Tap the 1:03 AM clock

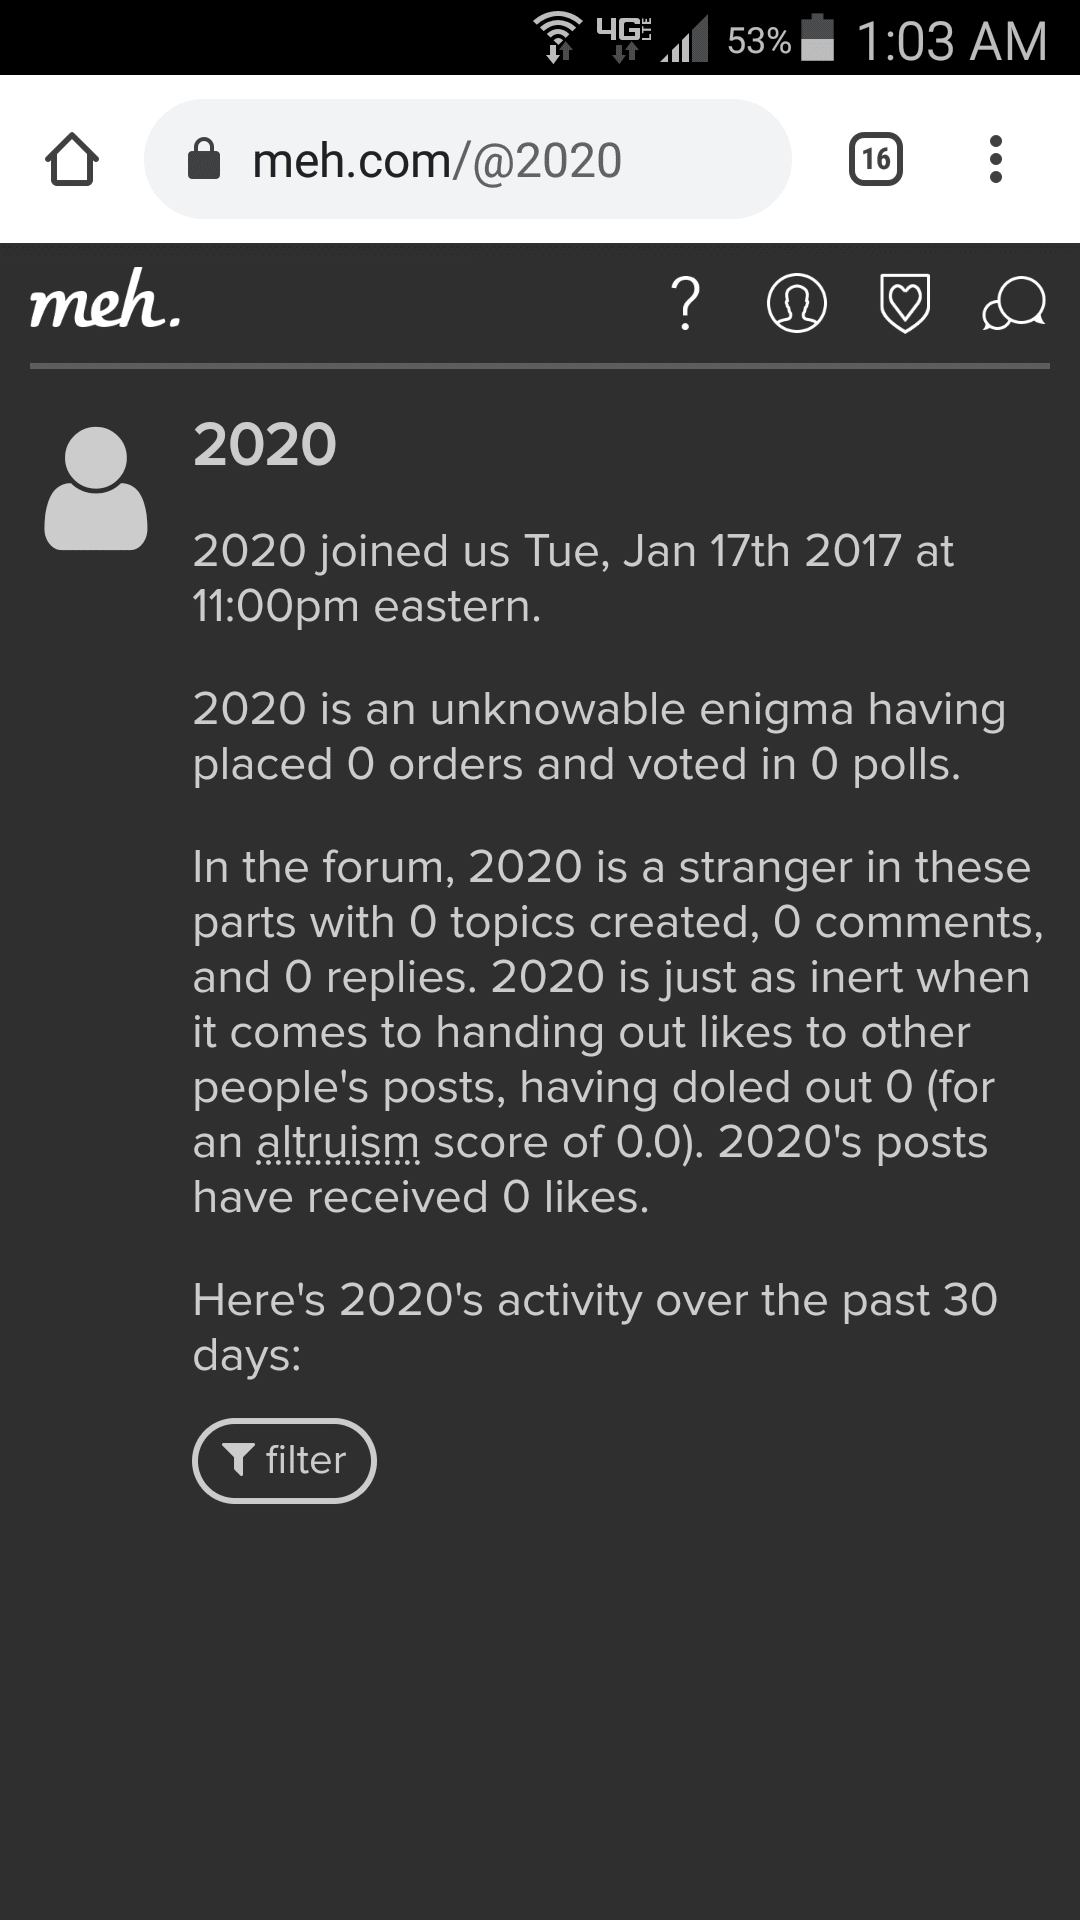[x=951, y=41]
